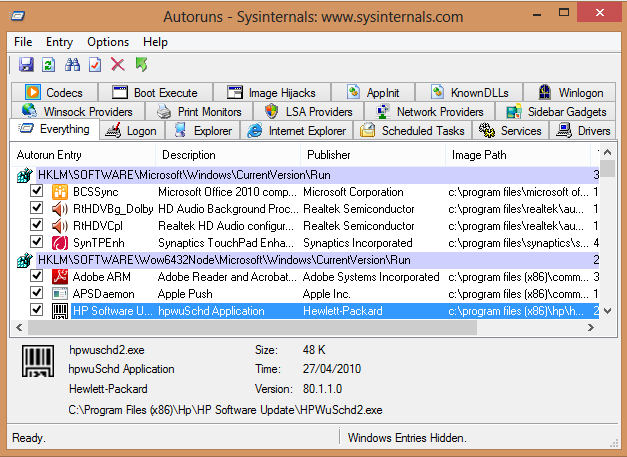The width and height of the screenshot is (627, 457).
Task: Select the KnownDLLs tab
Action: [469, 92]
